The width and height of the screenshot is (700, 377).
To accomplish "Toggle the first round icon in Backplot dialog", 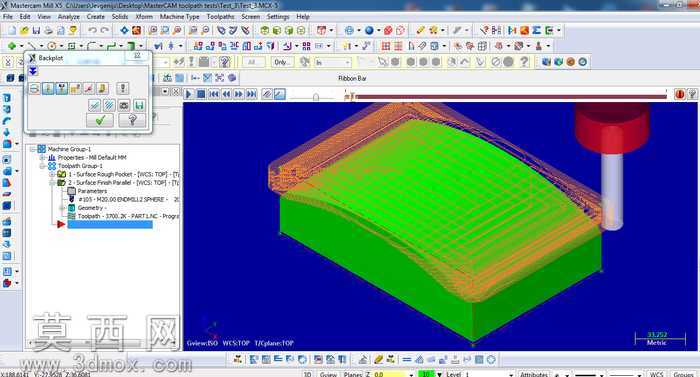I will click(35, 88).
